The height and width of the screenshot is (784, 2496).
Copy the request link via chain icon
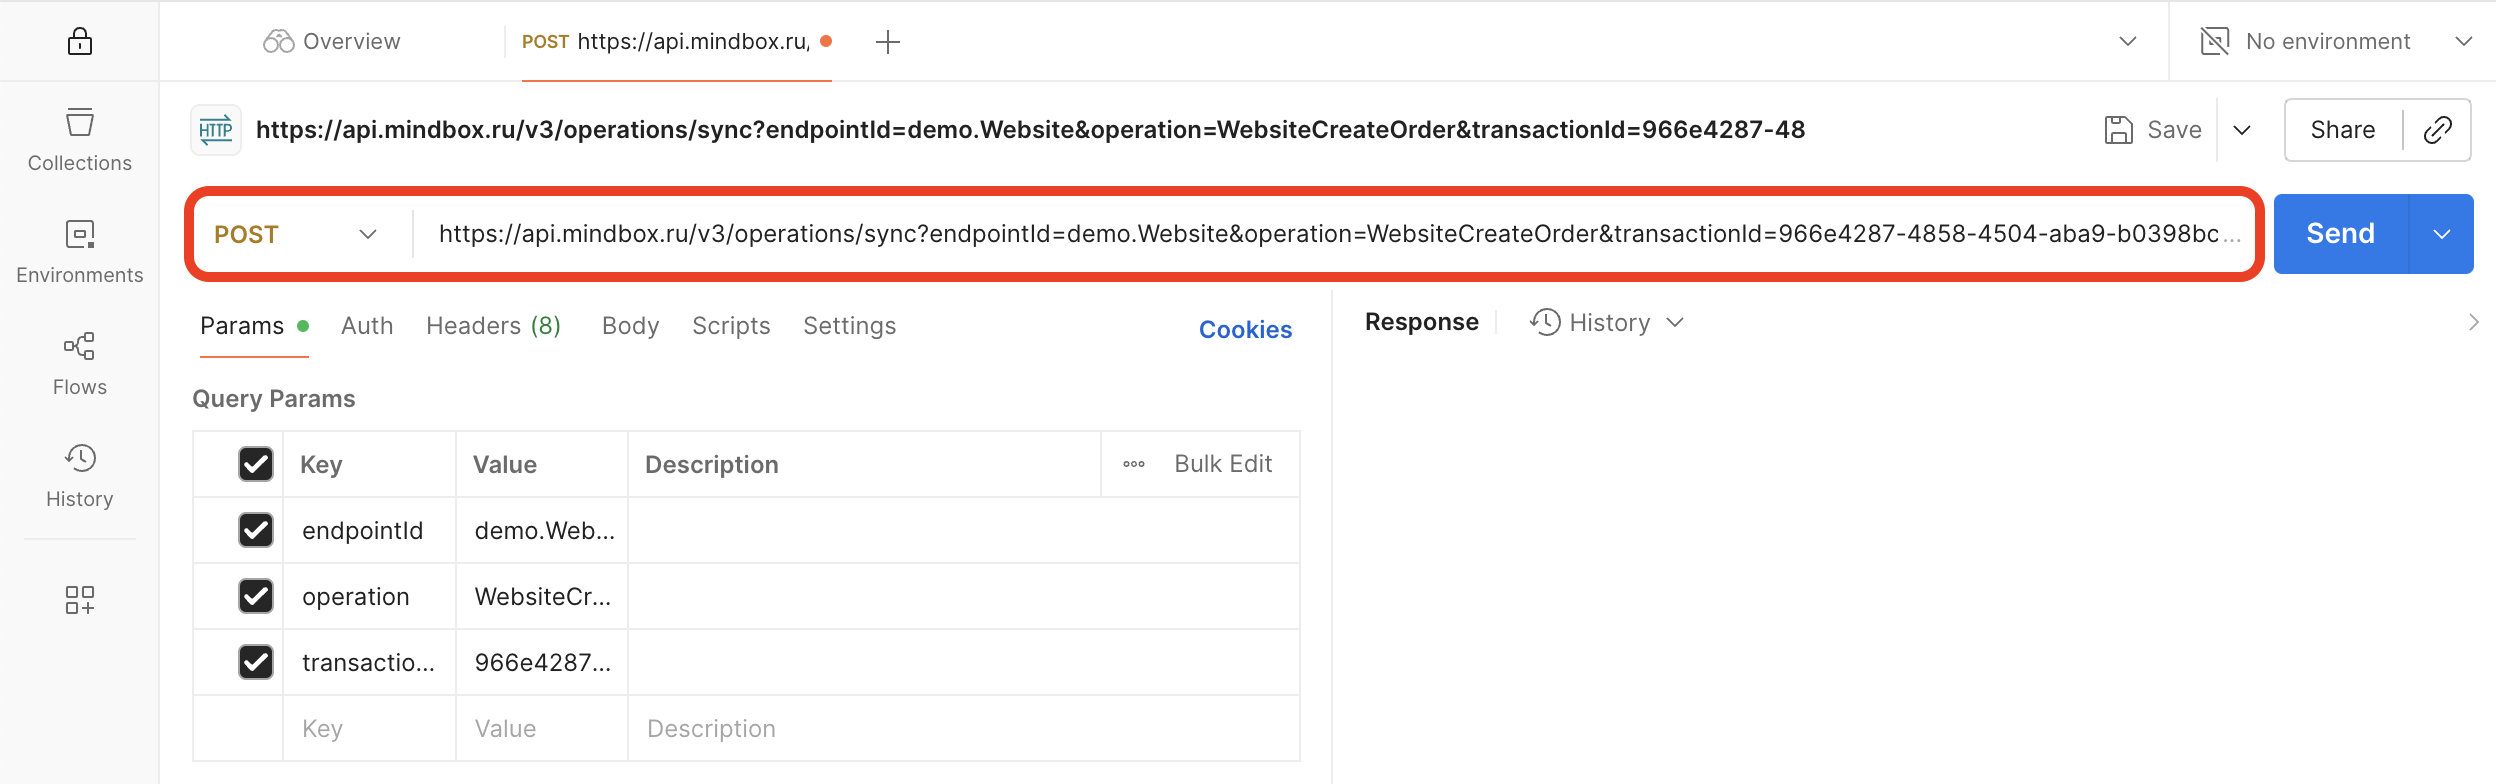(2437, 130)
